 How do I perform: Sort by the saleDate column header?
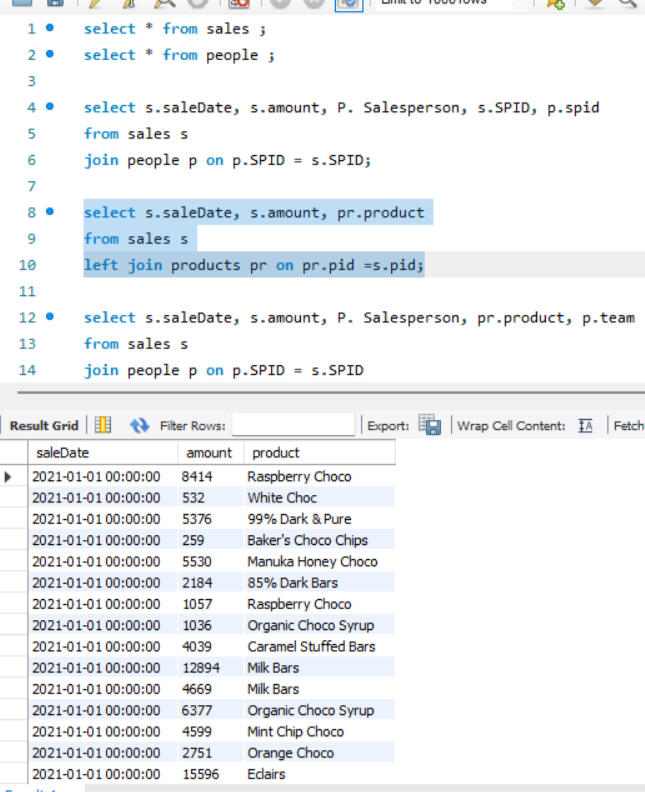[62, 453]
